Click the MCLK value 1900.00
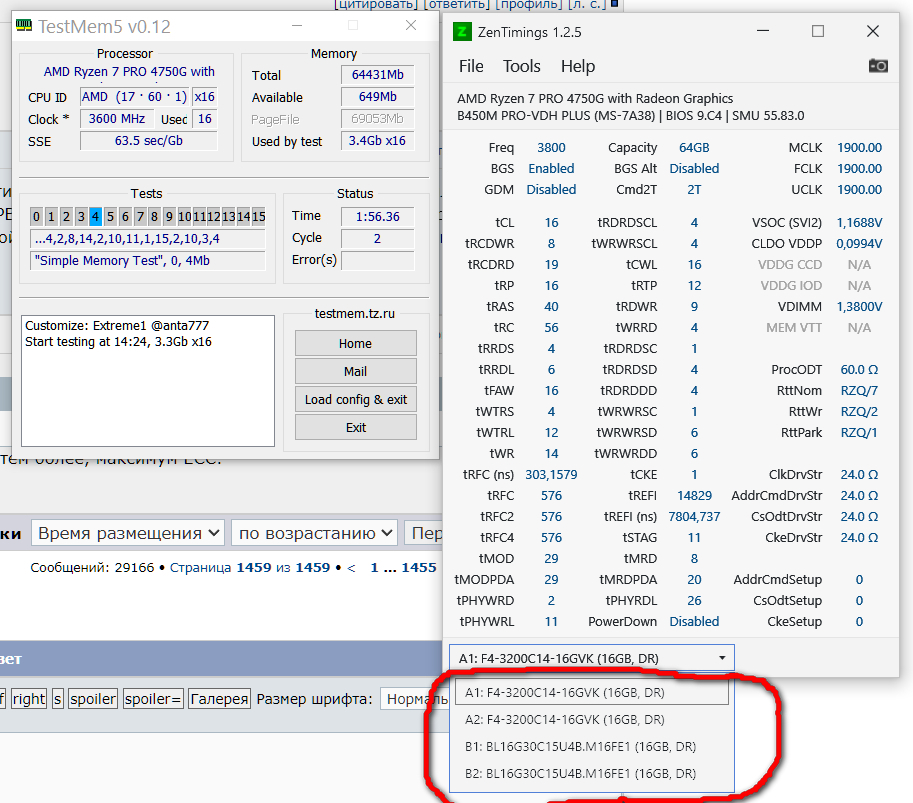The width and height of the screenshot is (913, 803). coord(859,147)
